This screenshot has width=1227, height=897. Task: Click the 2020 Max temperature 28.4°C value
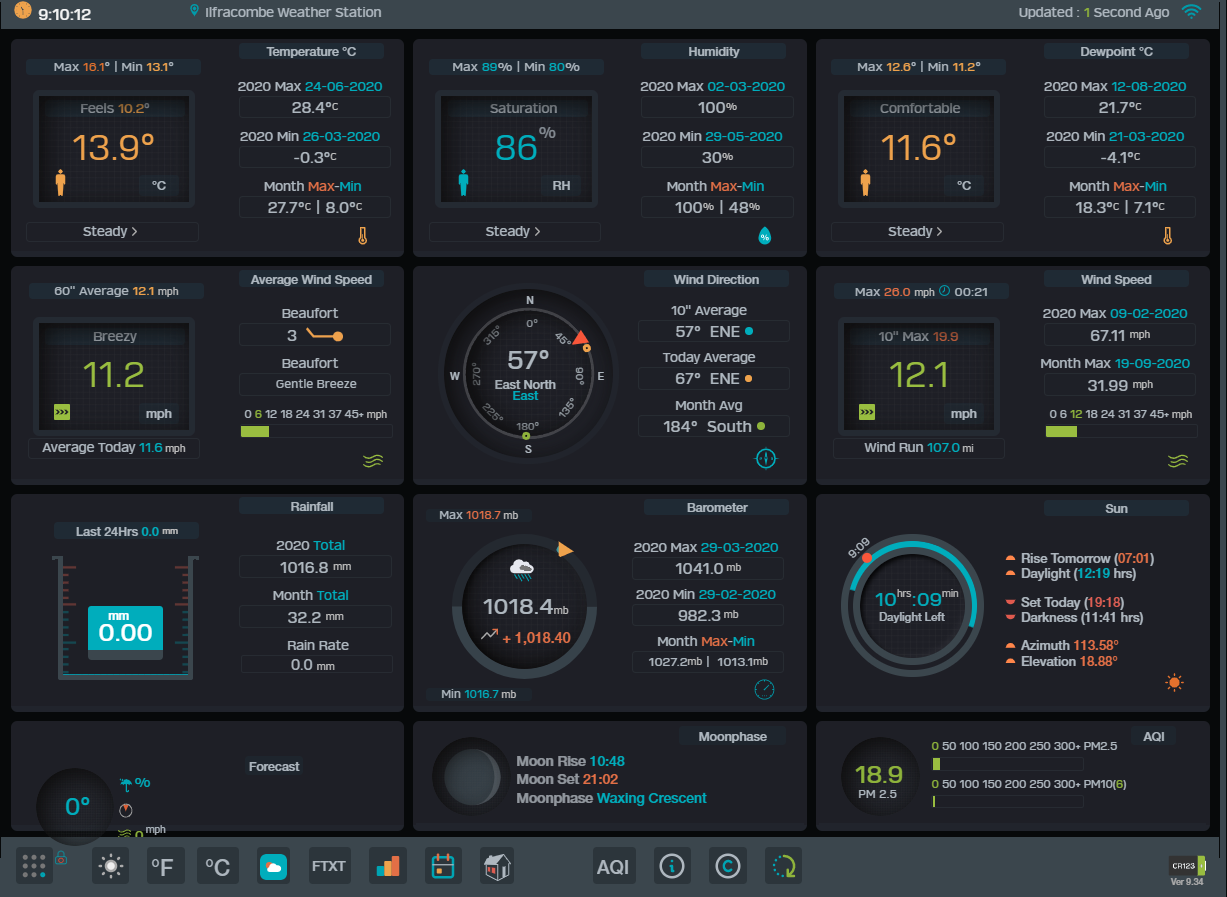click(x=314, y=107)
